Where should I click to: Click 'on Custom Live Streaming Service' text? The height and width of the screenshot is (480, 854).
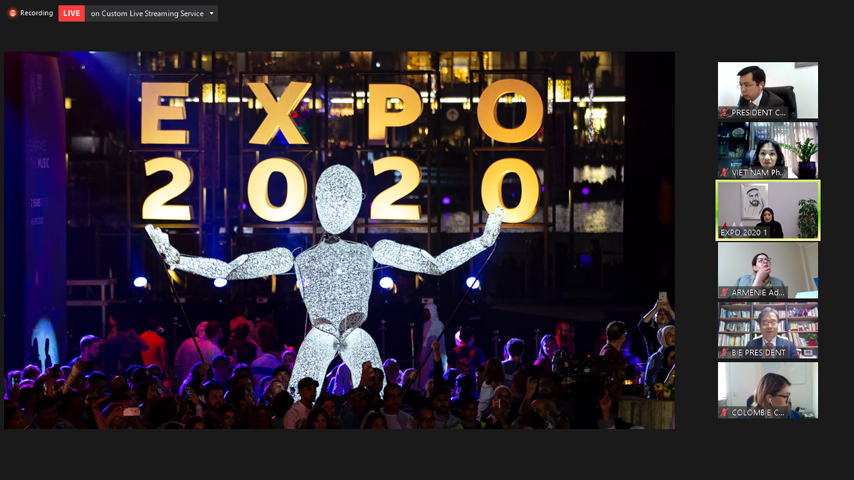pos(146,14)
